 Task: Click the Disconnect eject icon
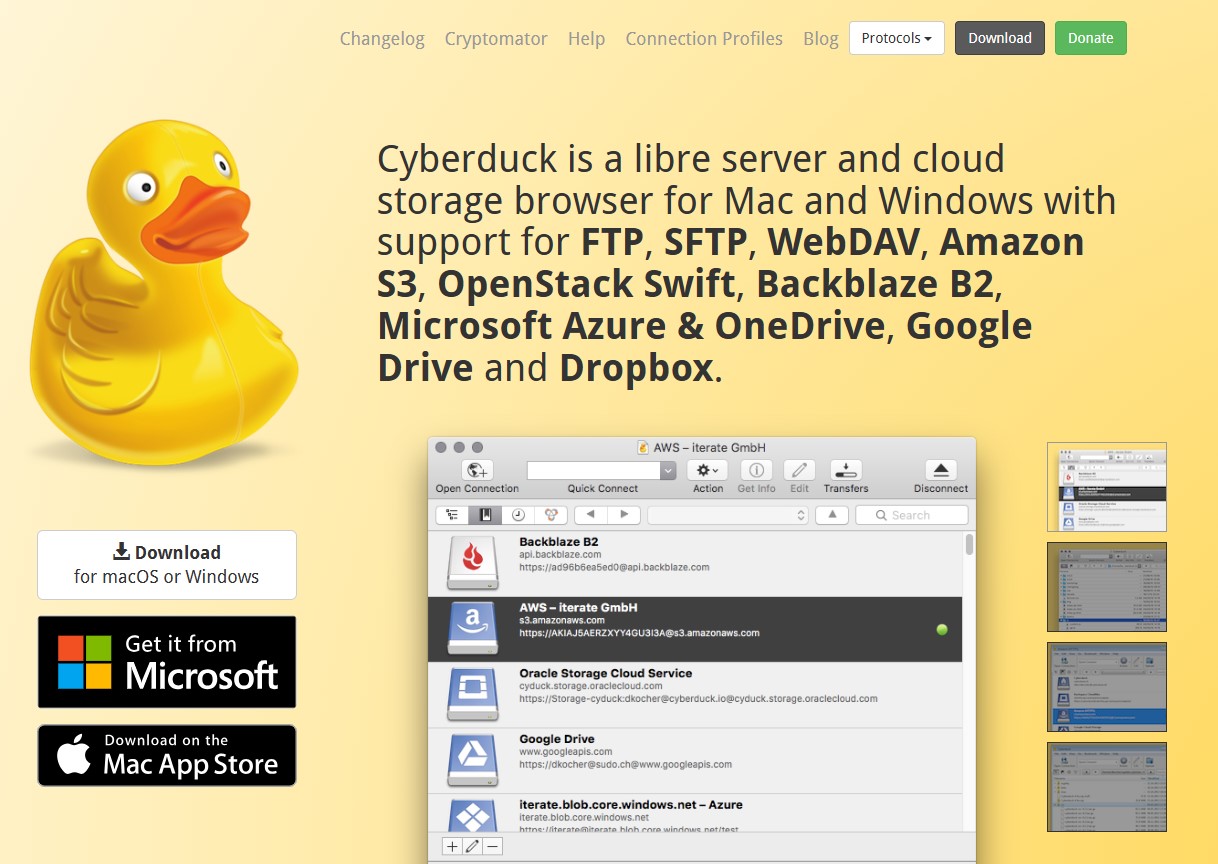(941, 470)
